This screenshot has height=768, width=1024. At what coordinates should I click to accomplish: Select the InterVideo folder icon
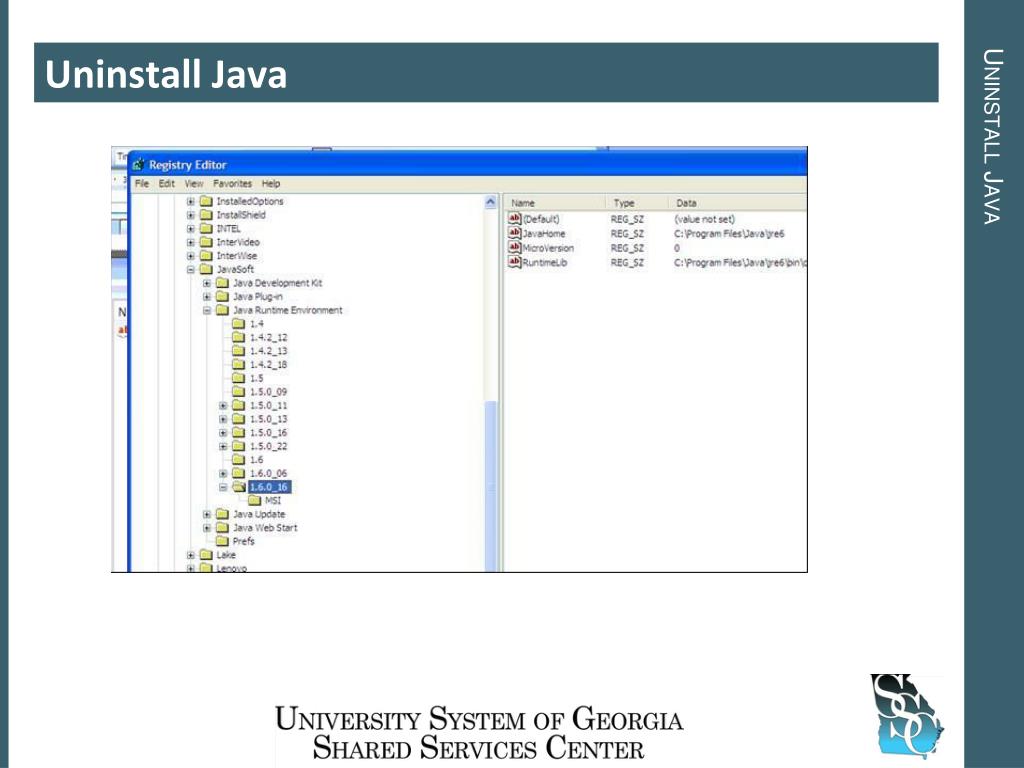tap(206, 242)
